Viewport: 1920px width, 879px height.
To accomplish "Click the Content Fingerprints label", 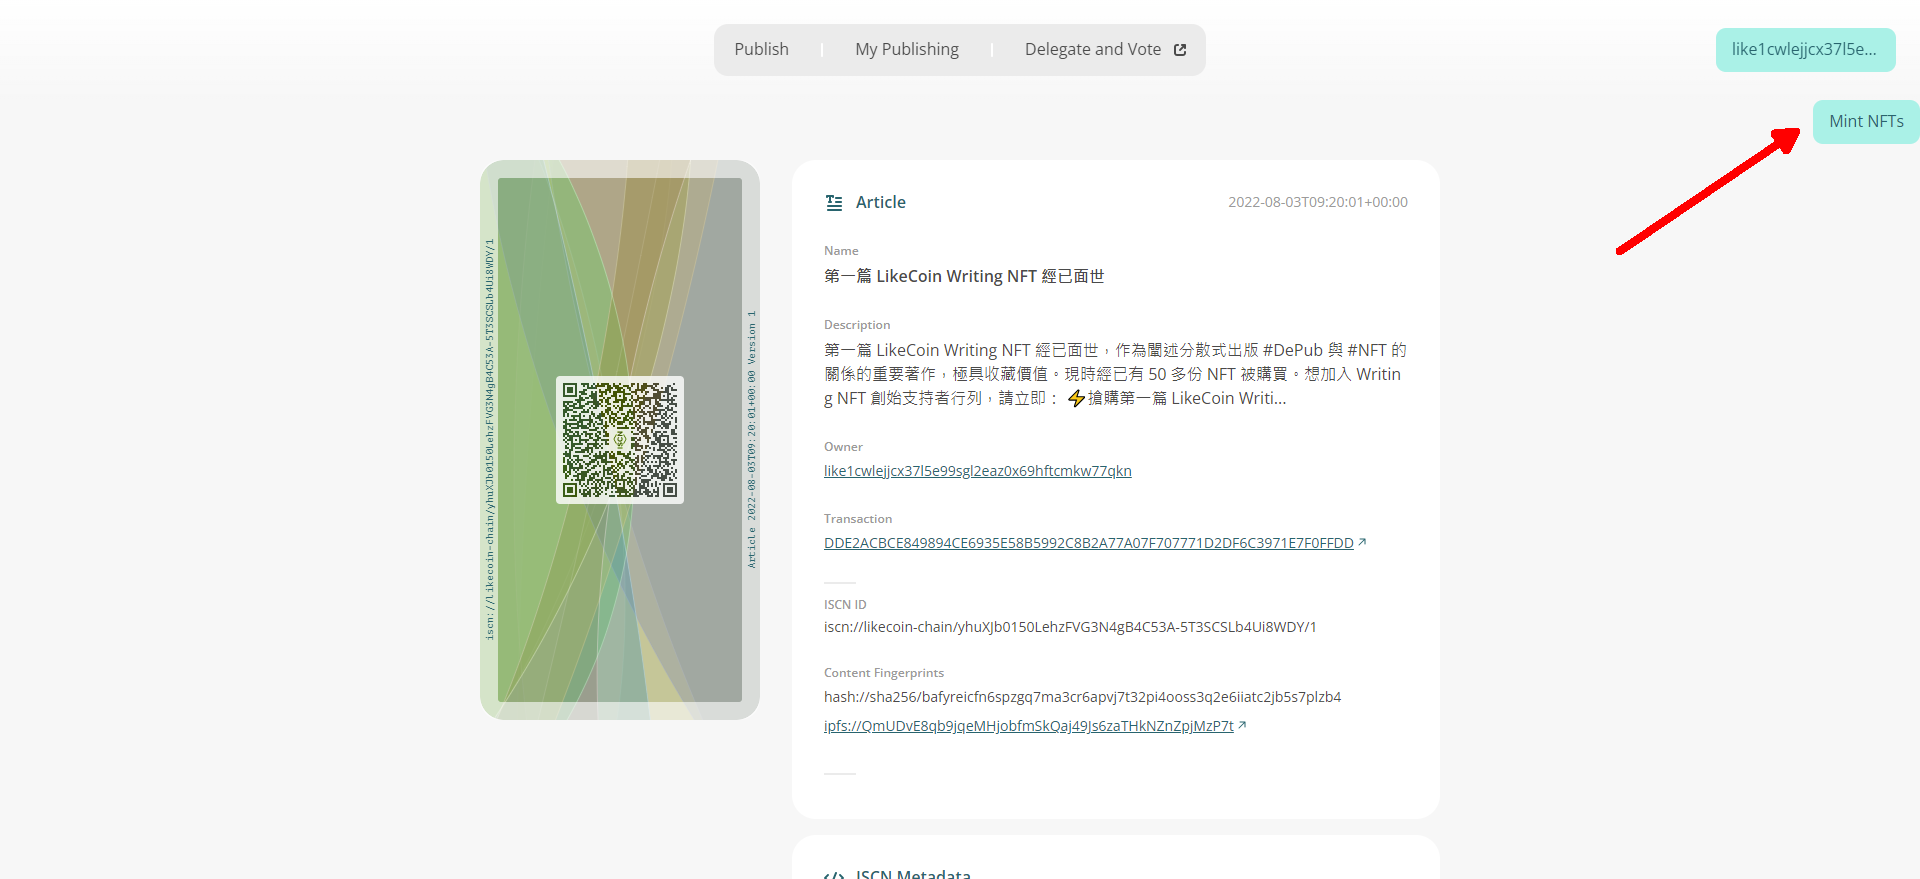I will point(884,673).
